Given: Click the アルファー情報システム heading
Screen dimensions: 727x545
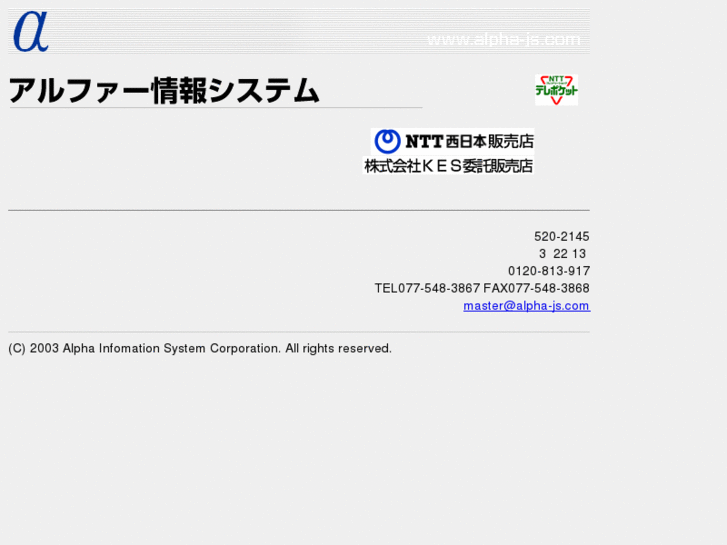Looking at the screenshot, I should (x=165, y=90).
